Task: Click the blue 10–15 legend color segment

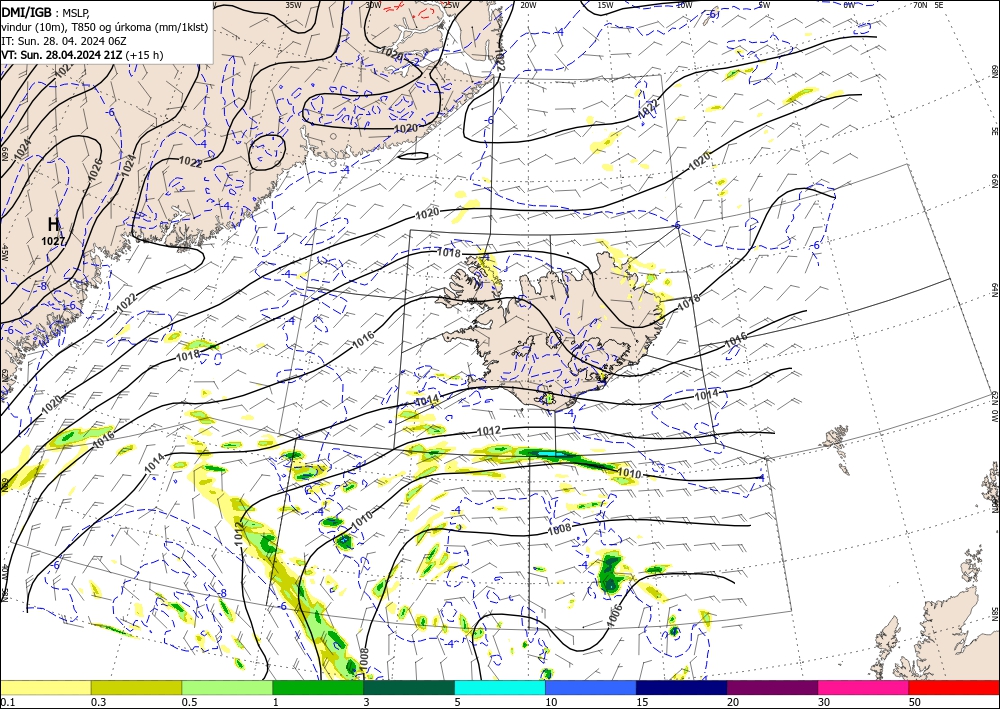Action: click(591, 687)
